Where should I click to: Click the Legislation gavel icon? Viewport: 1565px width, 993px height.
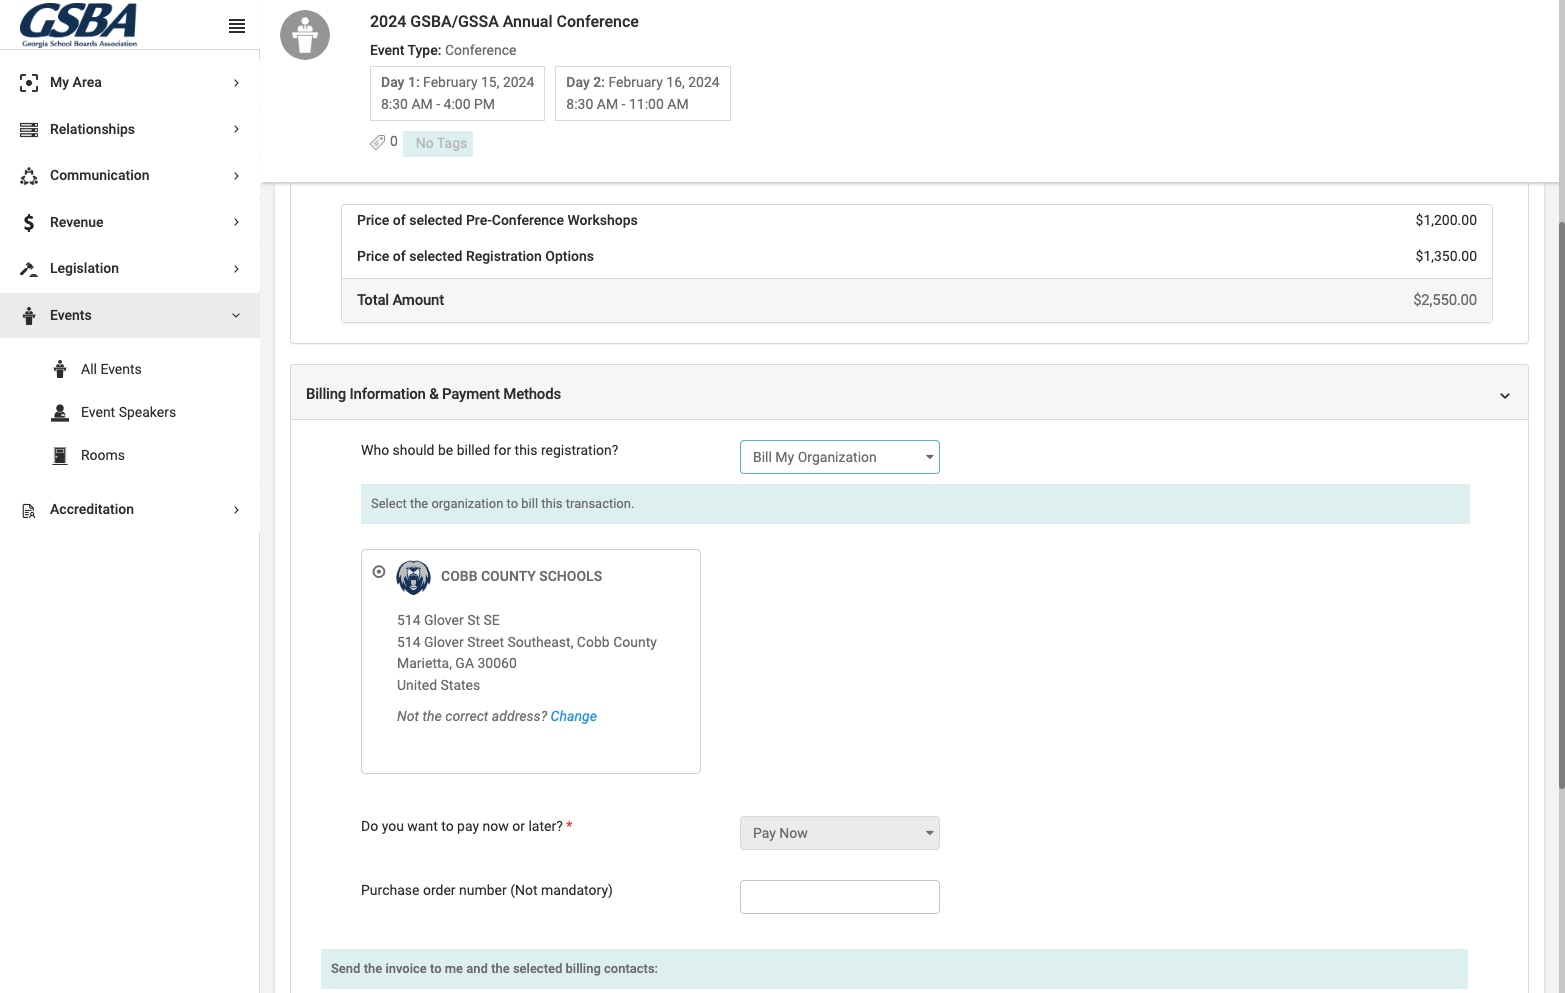coord(29,269)
